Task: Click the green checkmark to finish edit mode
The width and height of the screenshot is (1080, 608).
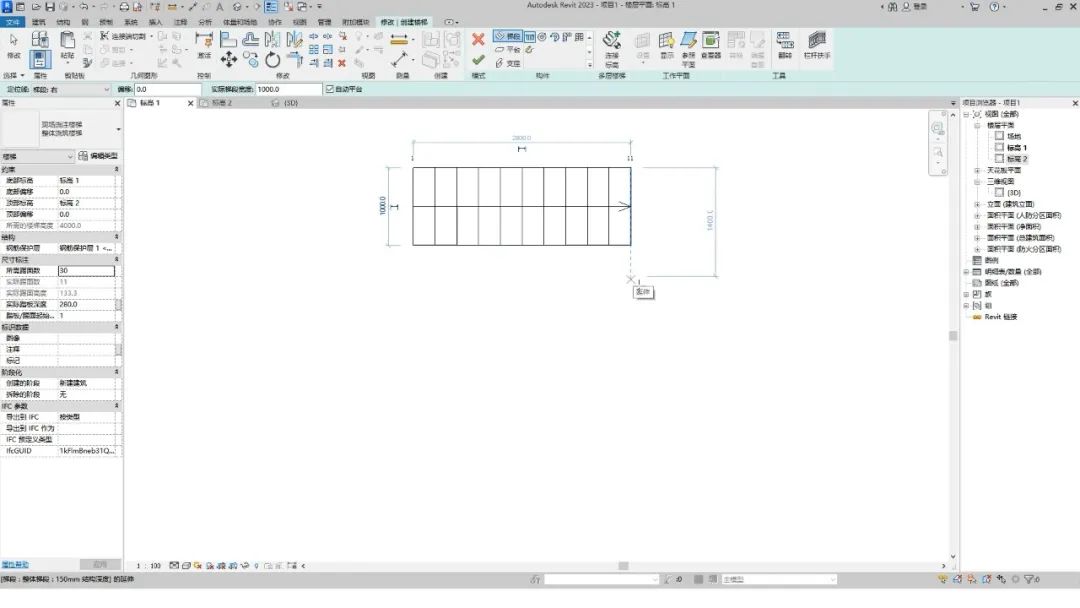Action: coord(478,60)
